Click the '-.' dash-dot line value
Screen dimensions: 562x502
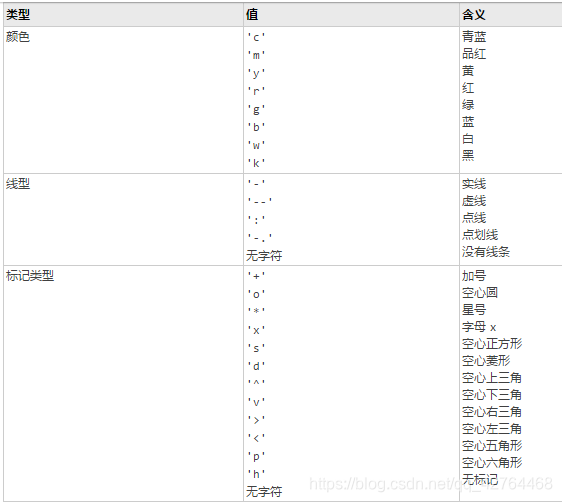(x=260, y=237)
